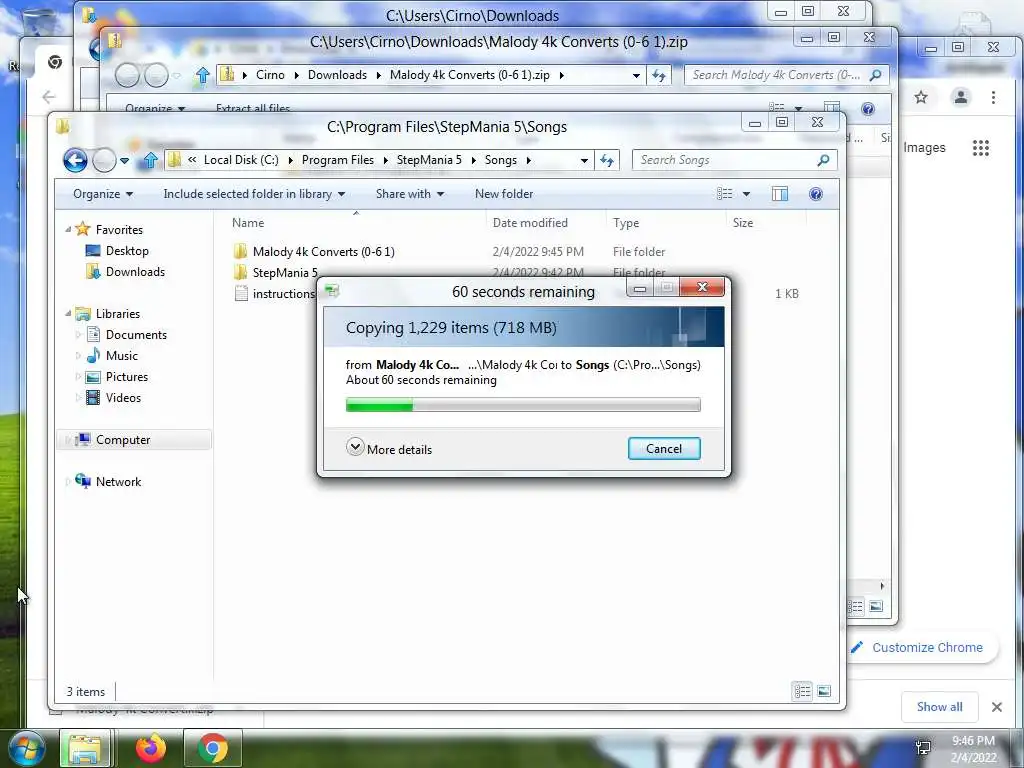This screenshot has height=768, width=1024.
Task: Refresh the zip explorer window
Action: tap(658, 75)
